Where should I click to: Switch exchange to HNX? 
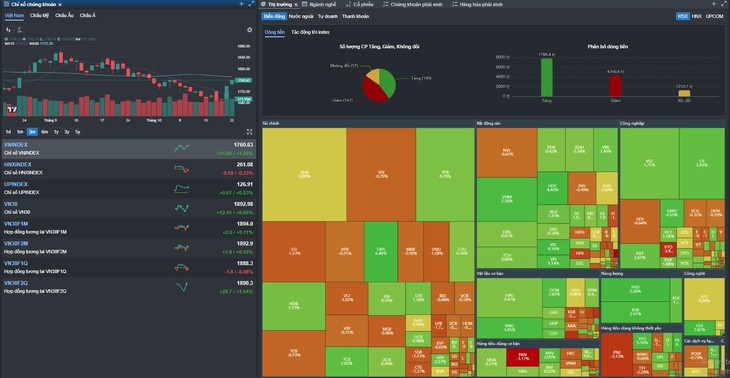(696, 16)
